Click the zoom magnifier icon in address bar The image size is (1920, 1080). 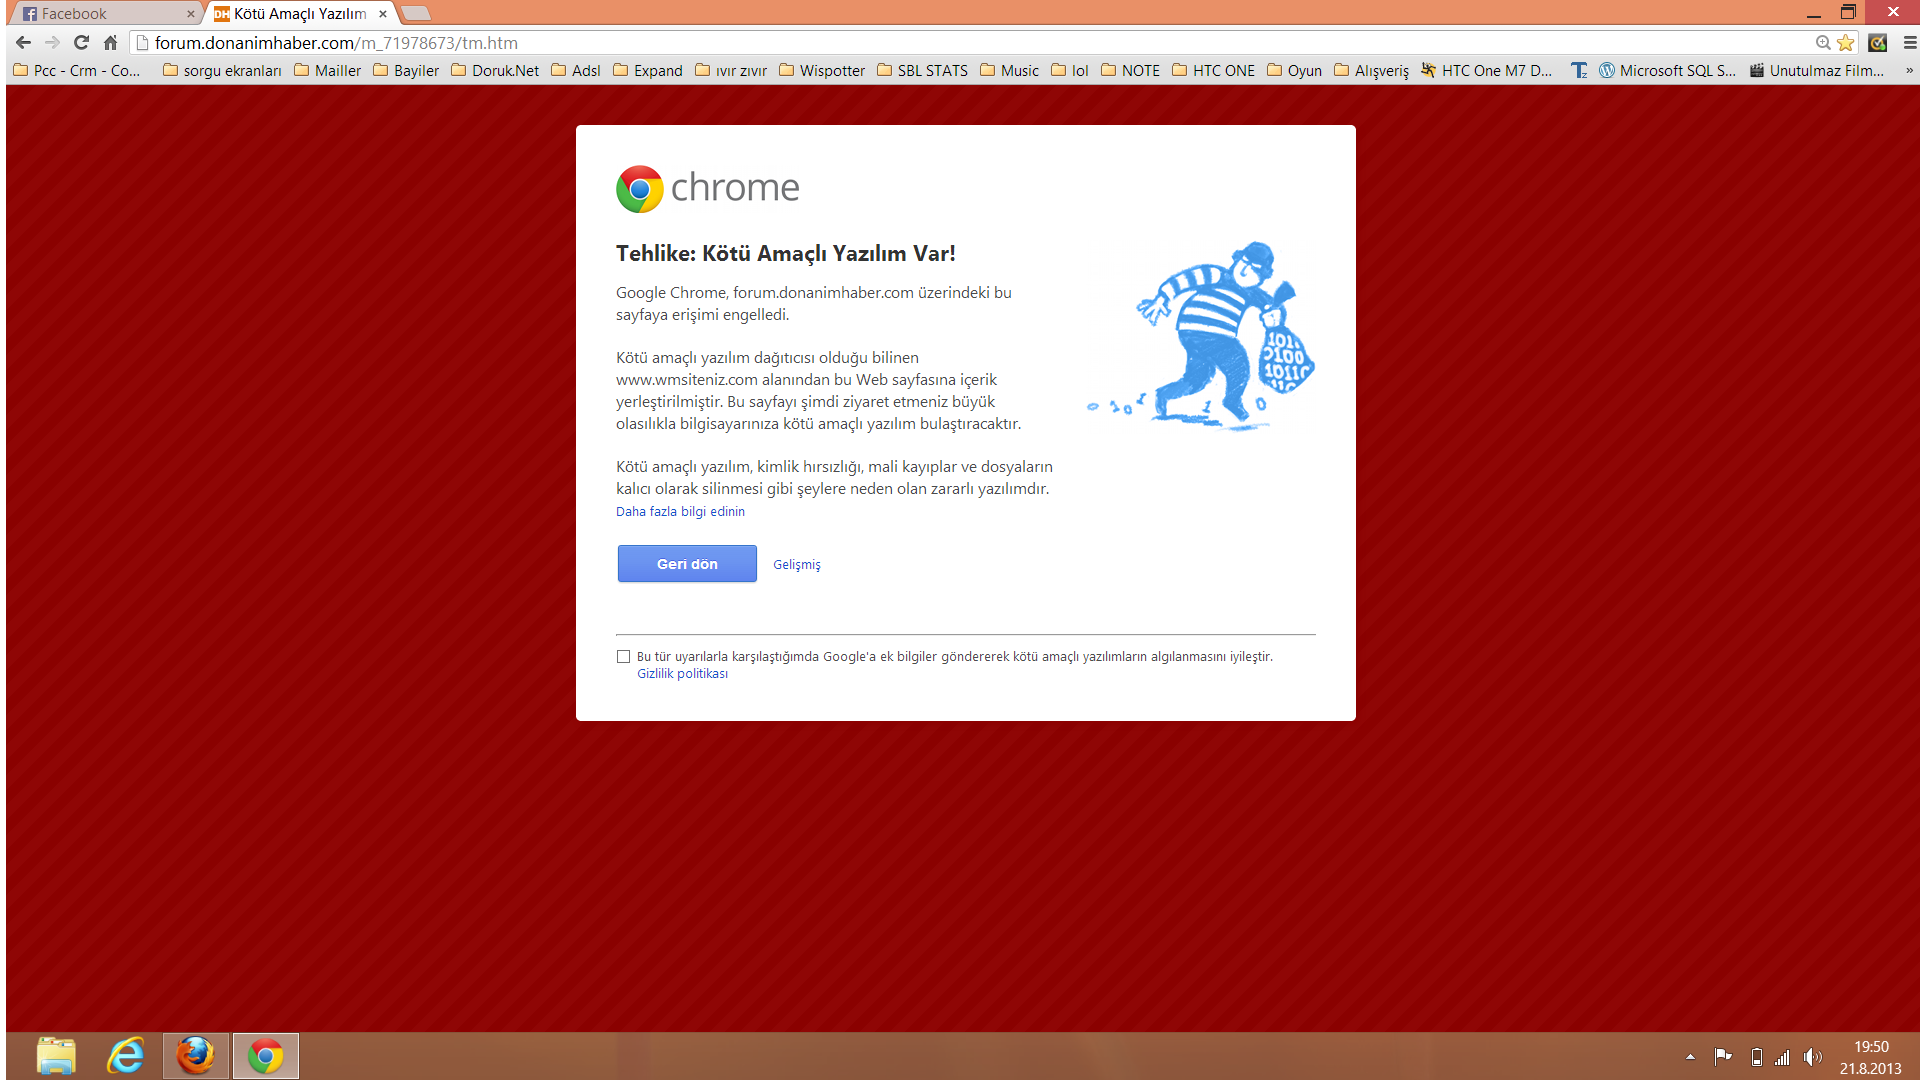tap(1823, 43)
